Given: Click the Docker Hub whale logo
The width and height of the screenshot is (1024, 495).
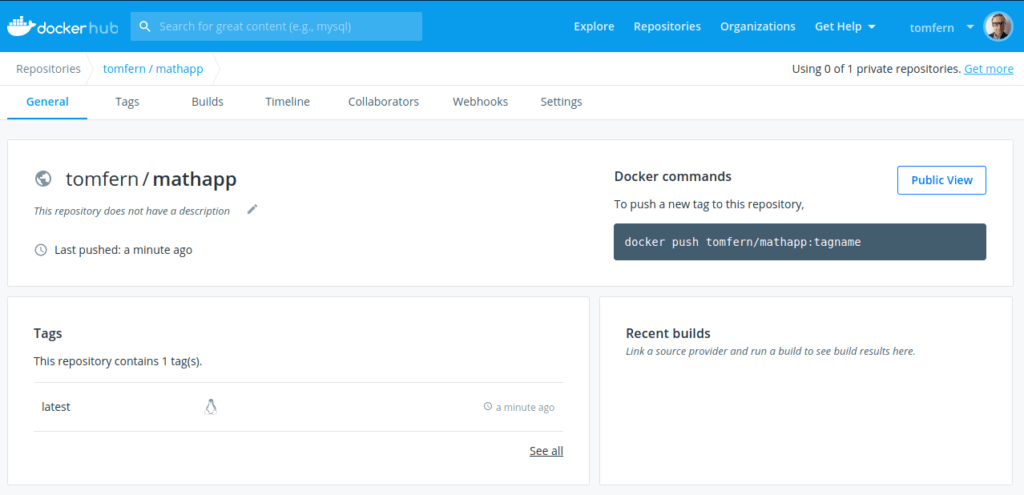Looking at the screenshot, I should [63, 27].
